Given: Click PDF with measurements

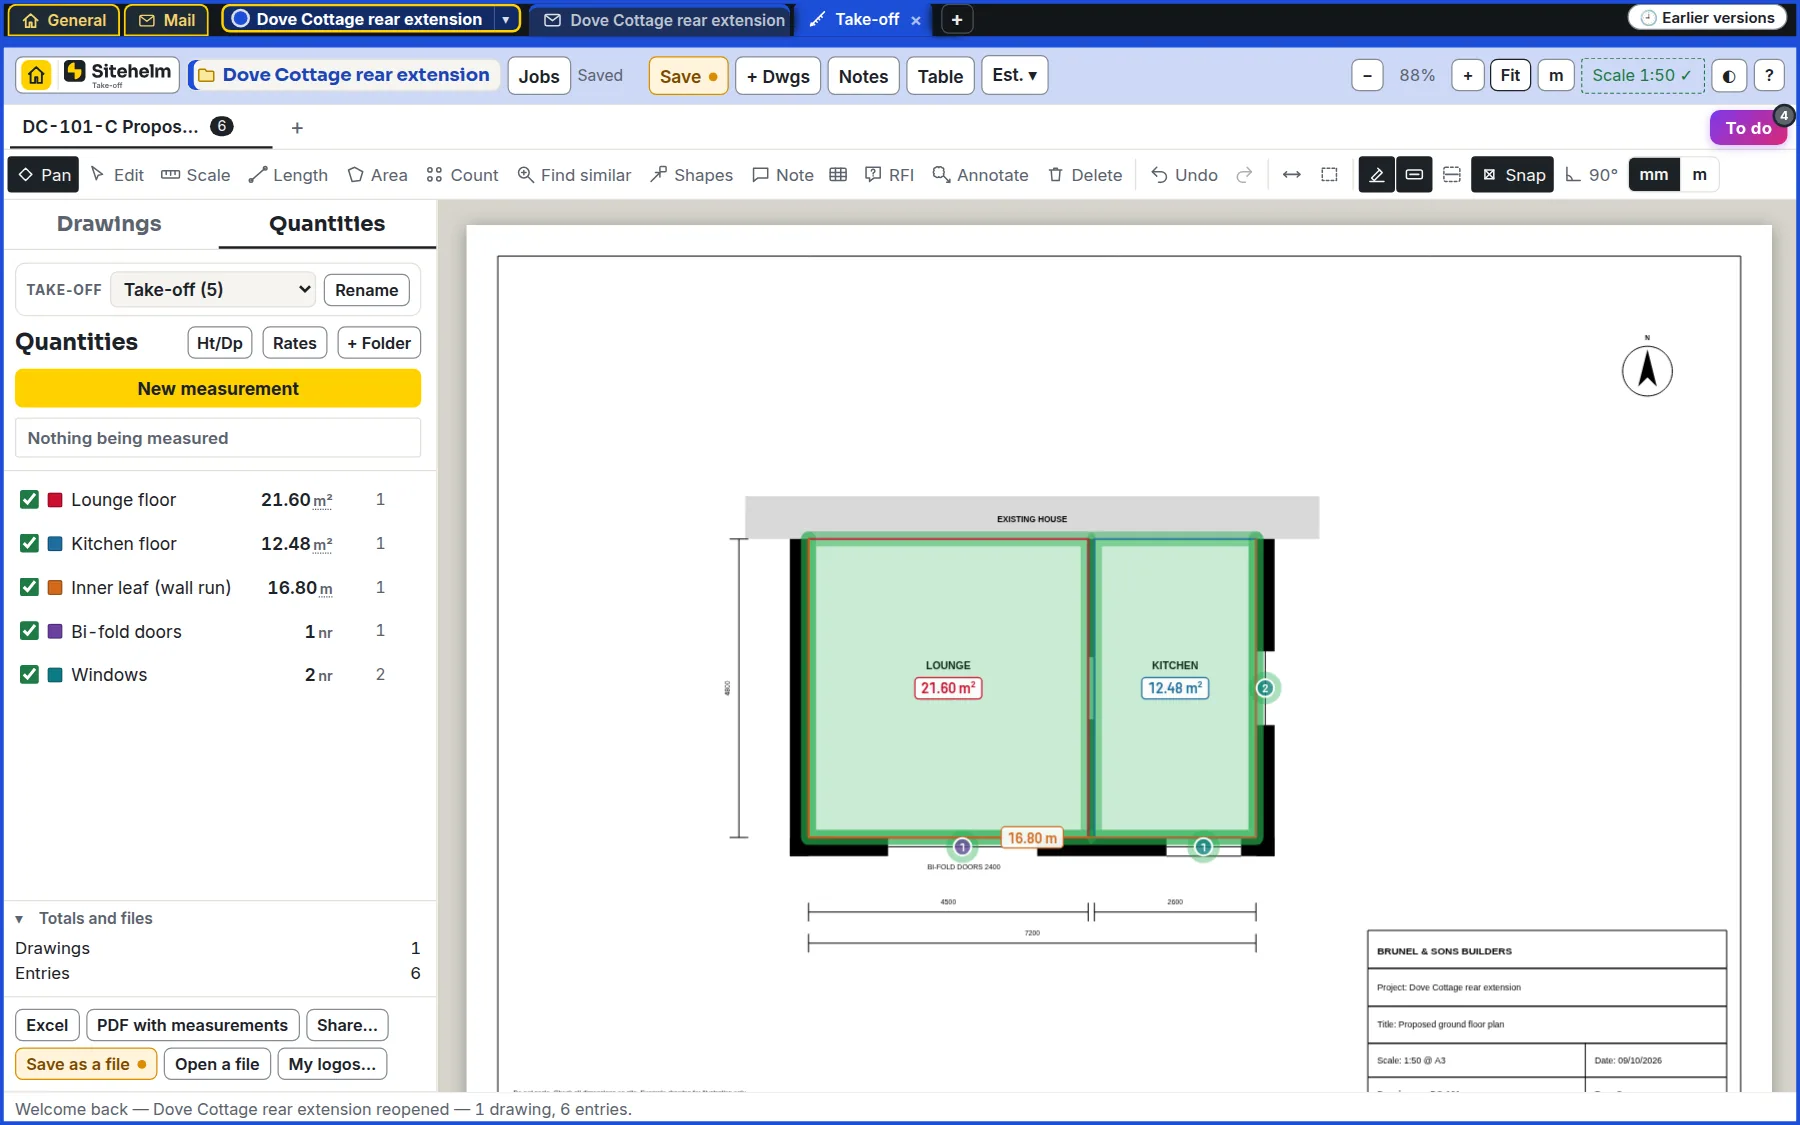Looking at the screenshot, I should tap(192, 1025).
